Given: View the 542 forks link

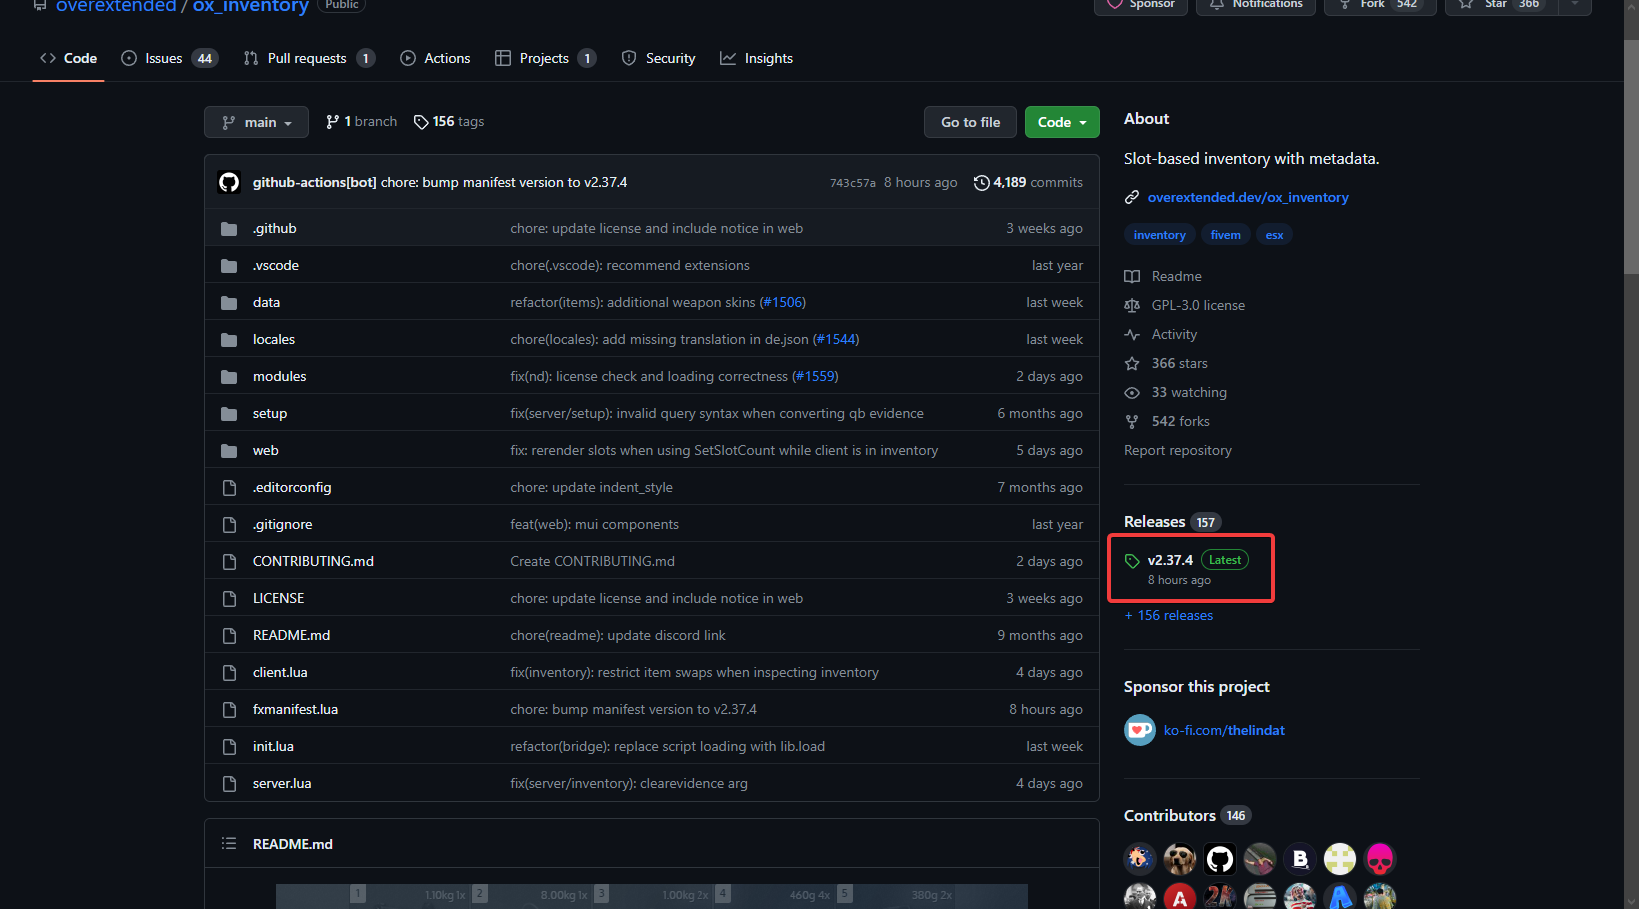Looking at the screenshot, I should tap(1167, 421).
